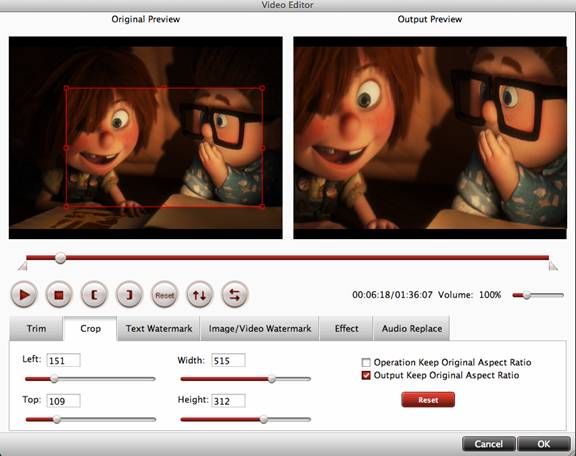Set trim start with left bracket button

(x=94, y=294)
